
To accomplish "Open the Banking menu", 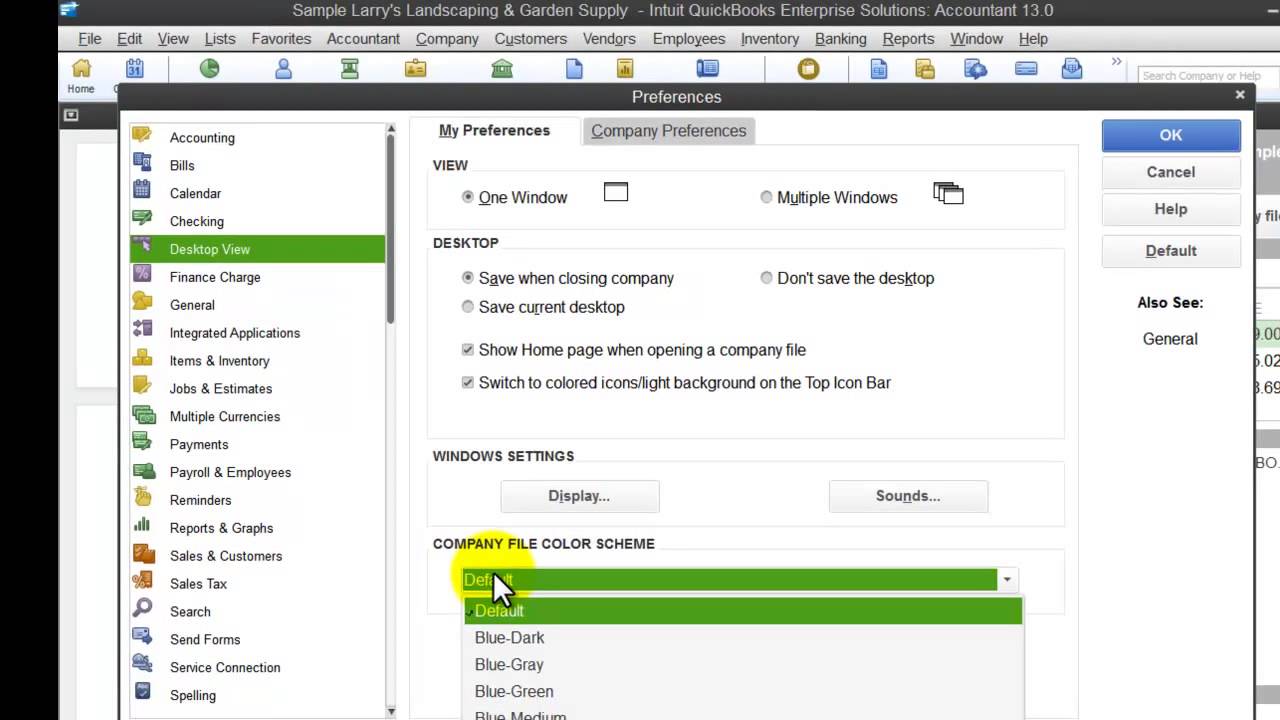I will pos(840,38).
